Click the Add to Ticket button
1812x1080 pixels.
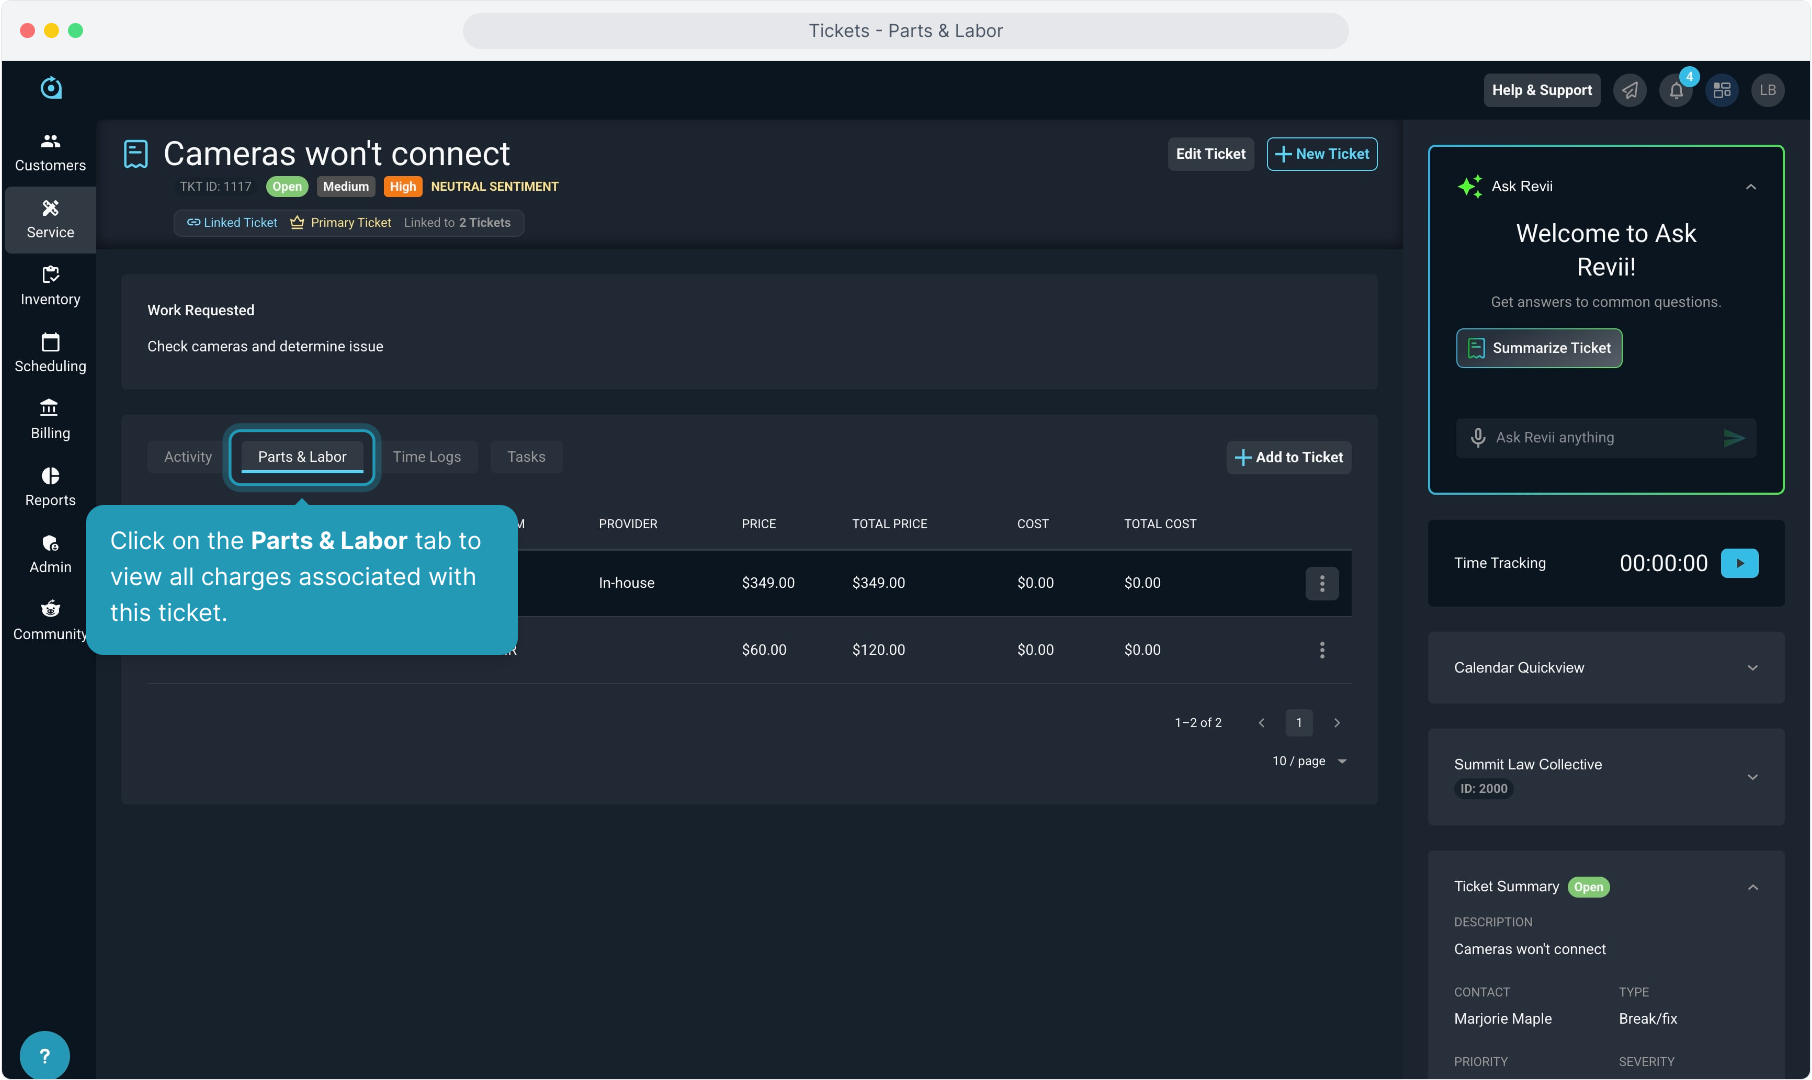coord(1289,457)
